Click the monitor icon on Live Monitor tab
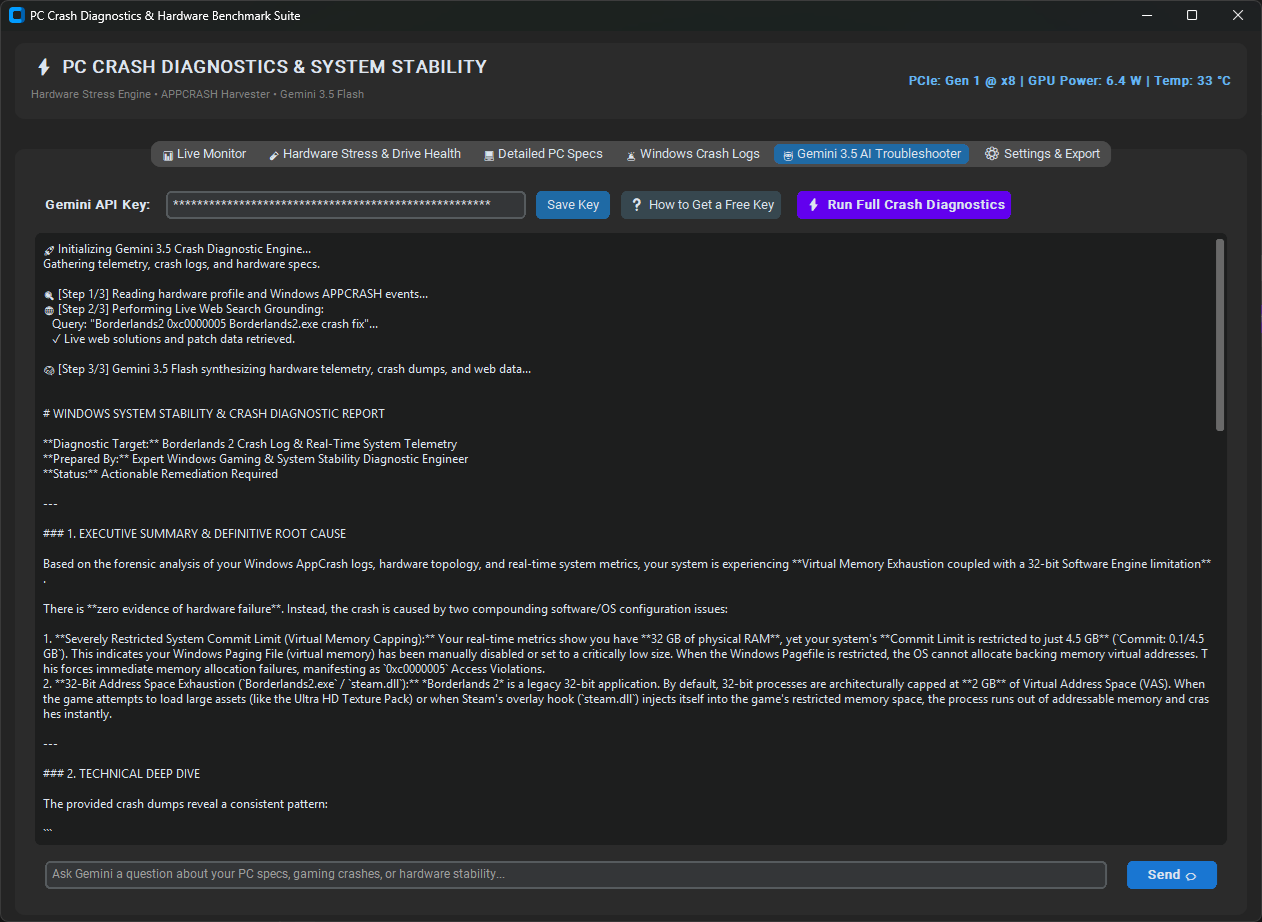1262x922 pixels. click(168, 155)
